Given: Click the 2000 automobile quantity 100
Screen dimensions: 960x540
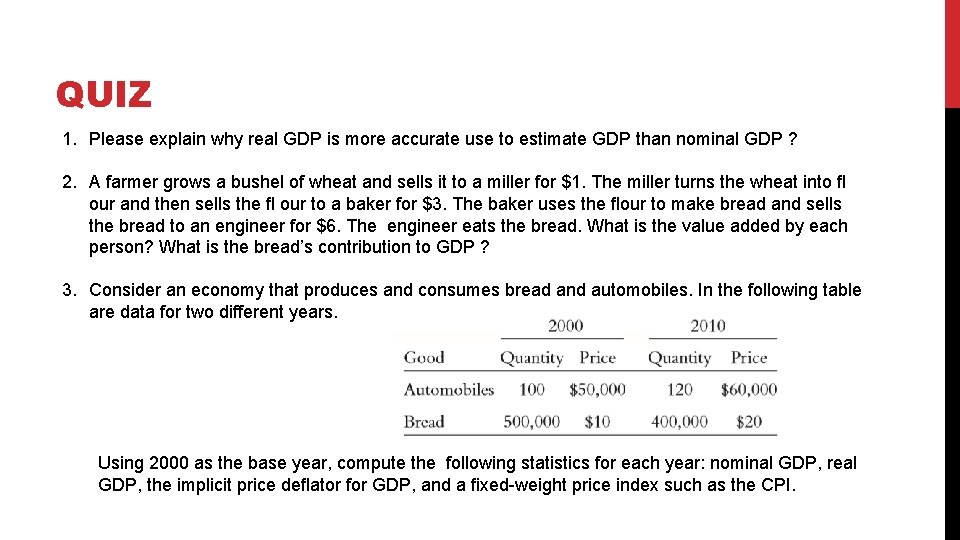Looking at the screenshot, I should click(531, 390).
